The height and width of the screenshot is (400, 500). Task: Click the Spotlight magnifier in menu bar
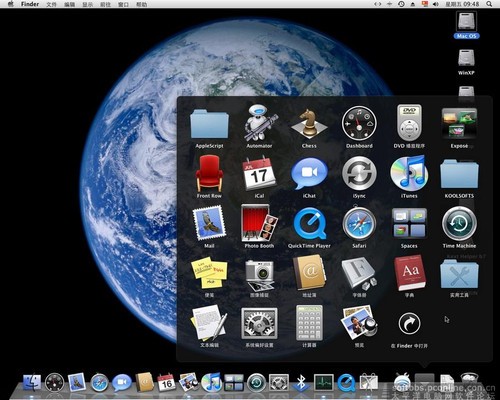click(489, 4)
